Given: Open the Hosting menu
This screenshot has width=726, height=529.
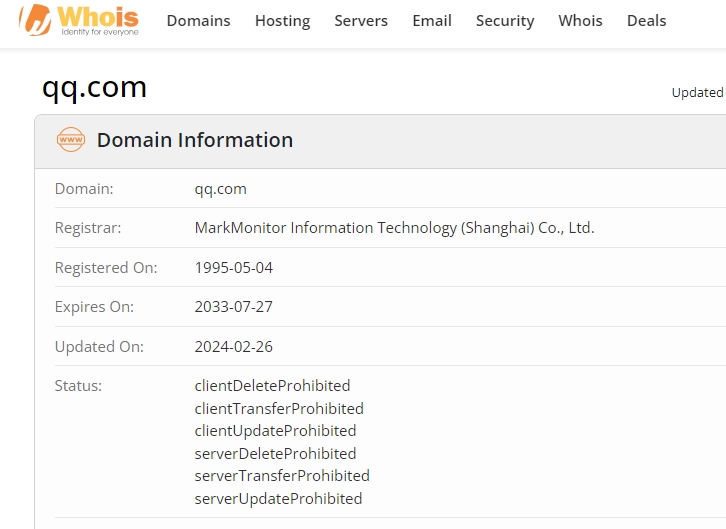Looking at the screenshot, I should click(x=282, y=21).
